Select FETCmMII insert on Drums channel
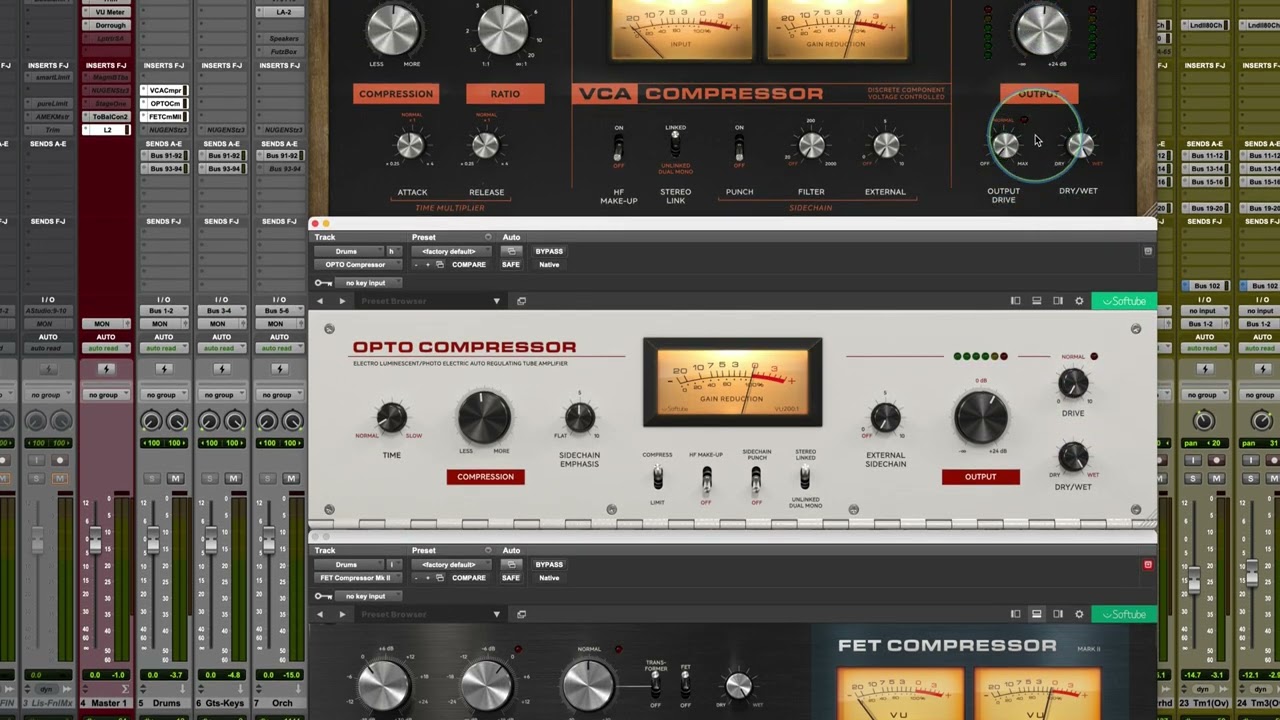The image size is (1280, 720). (x=164, y=117)
